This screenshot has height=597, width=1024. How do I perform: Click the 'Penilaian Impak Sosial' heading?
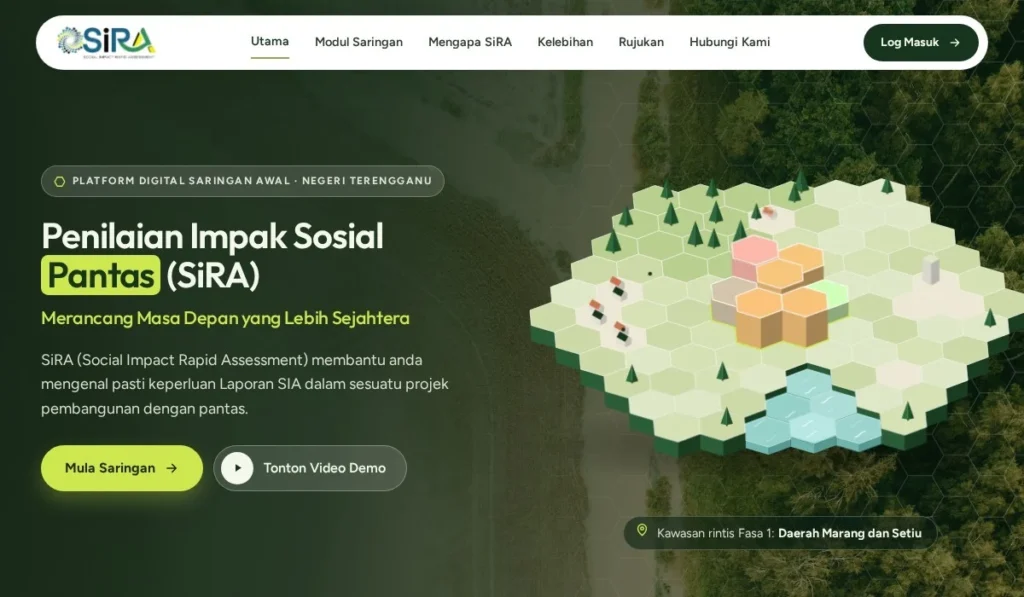(212, 236)
